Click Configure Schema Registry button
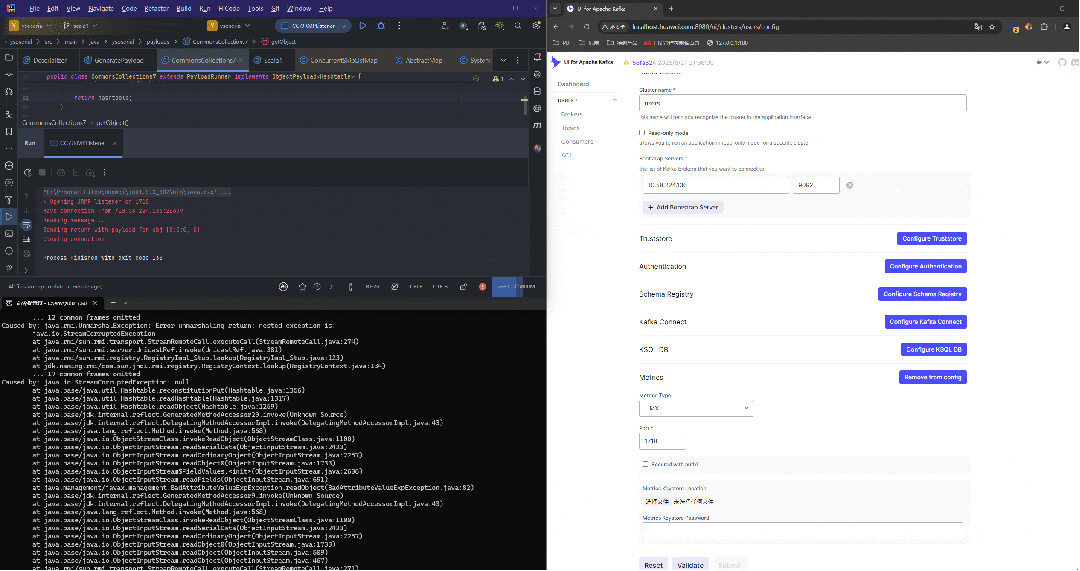The width and height of the screenshot is (1080, 571). (922, 294)
